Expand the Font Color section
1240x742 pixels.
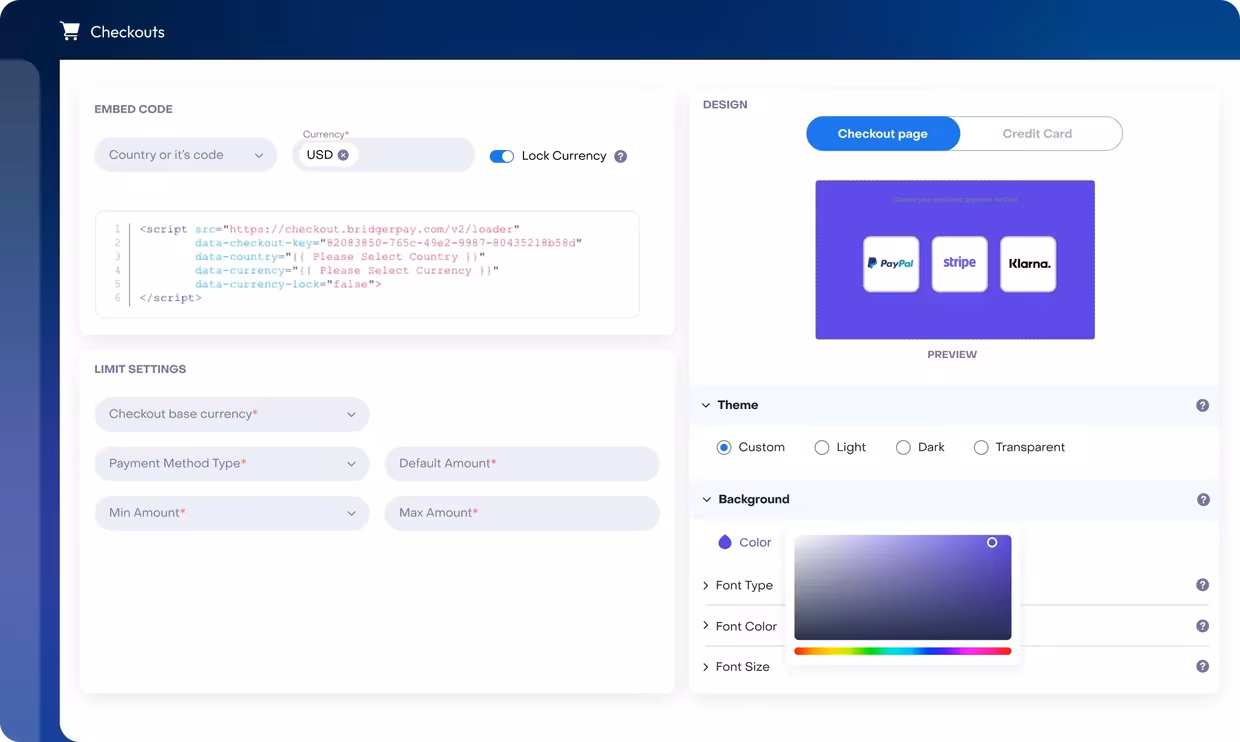[706, 626]
